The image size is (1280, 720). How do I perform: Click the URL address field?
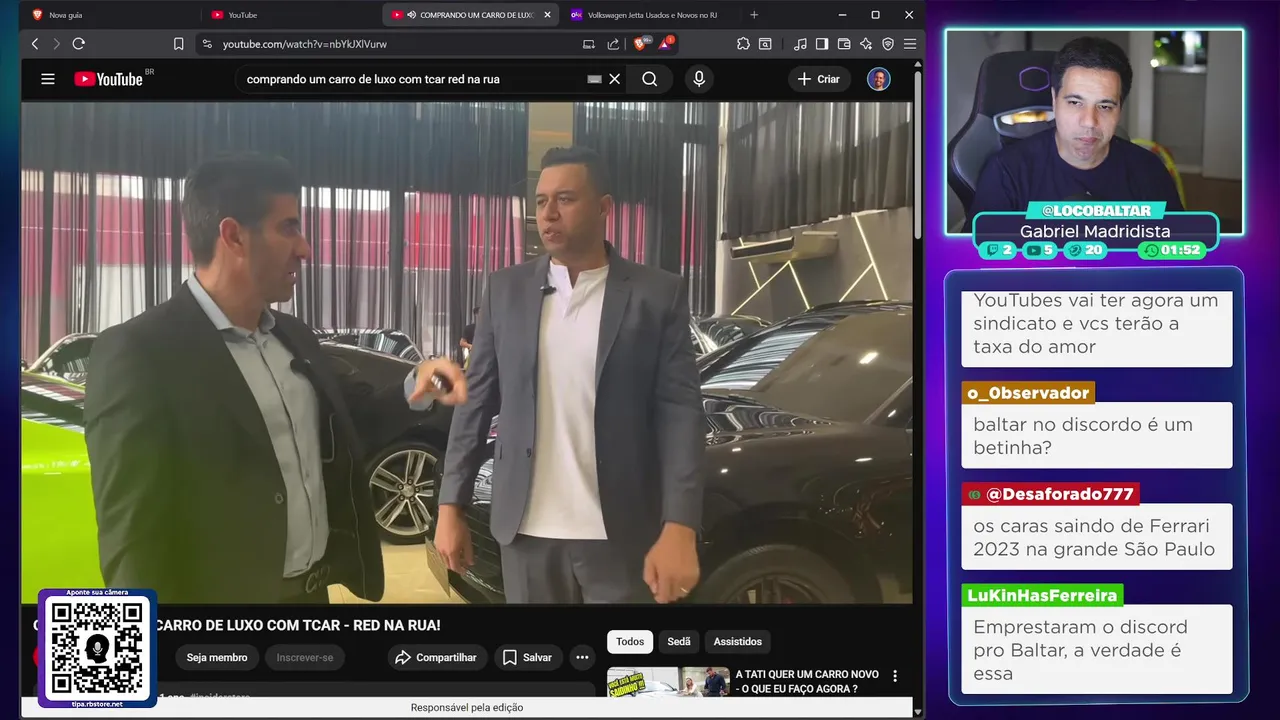pyautogui.click(x=395, y=44)
